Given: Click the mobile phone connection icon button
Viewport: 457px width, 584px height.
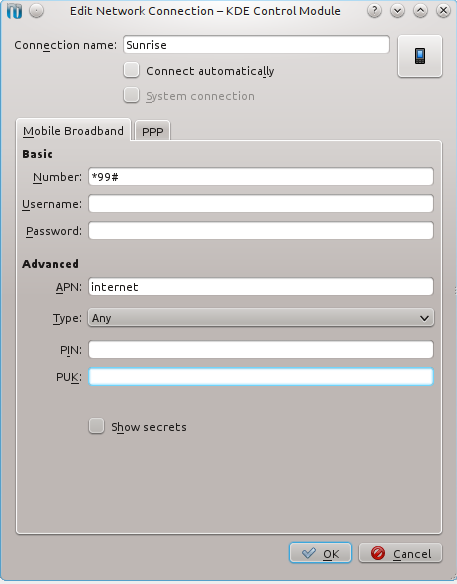Looking at the screenshot, I should (x=420, y=56).
